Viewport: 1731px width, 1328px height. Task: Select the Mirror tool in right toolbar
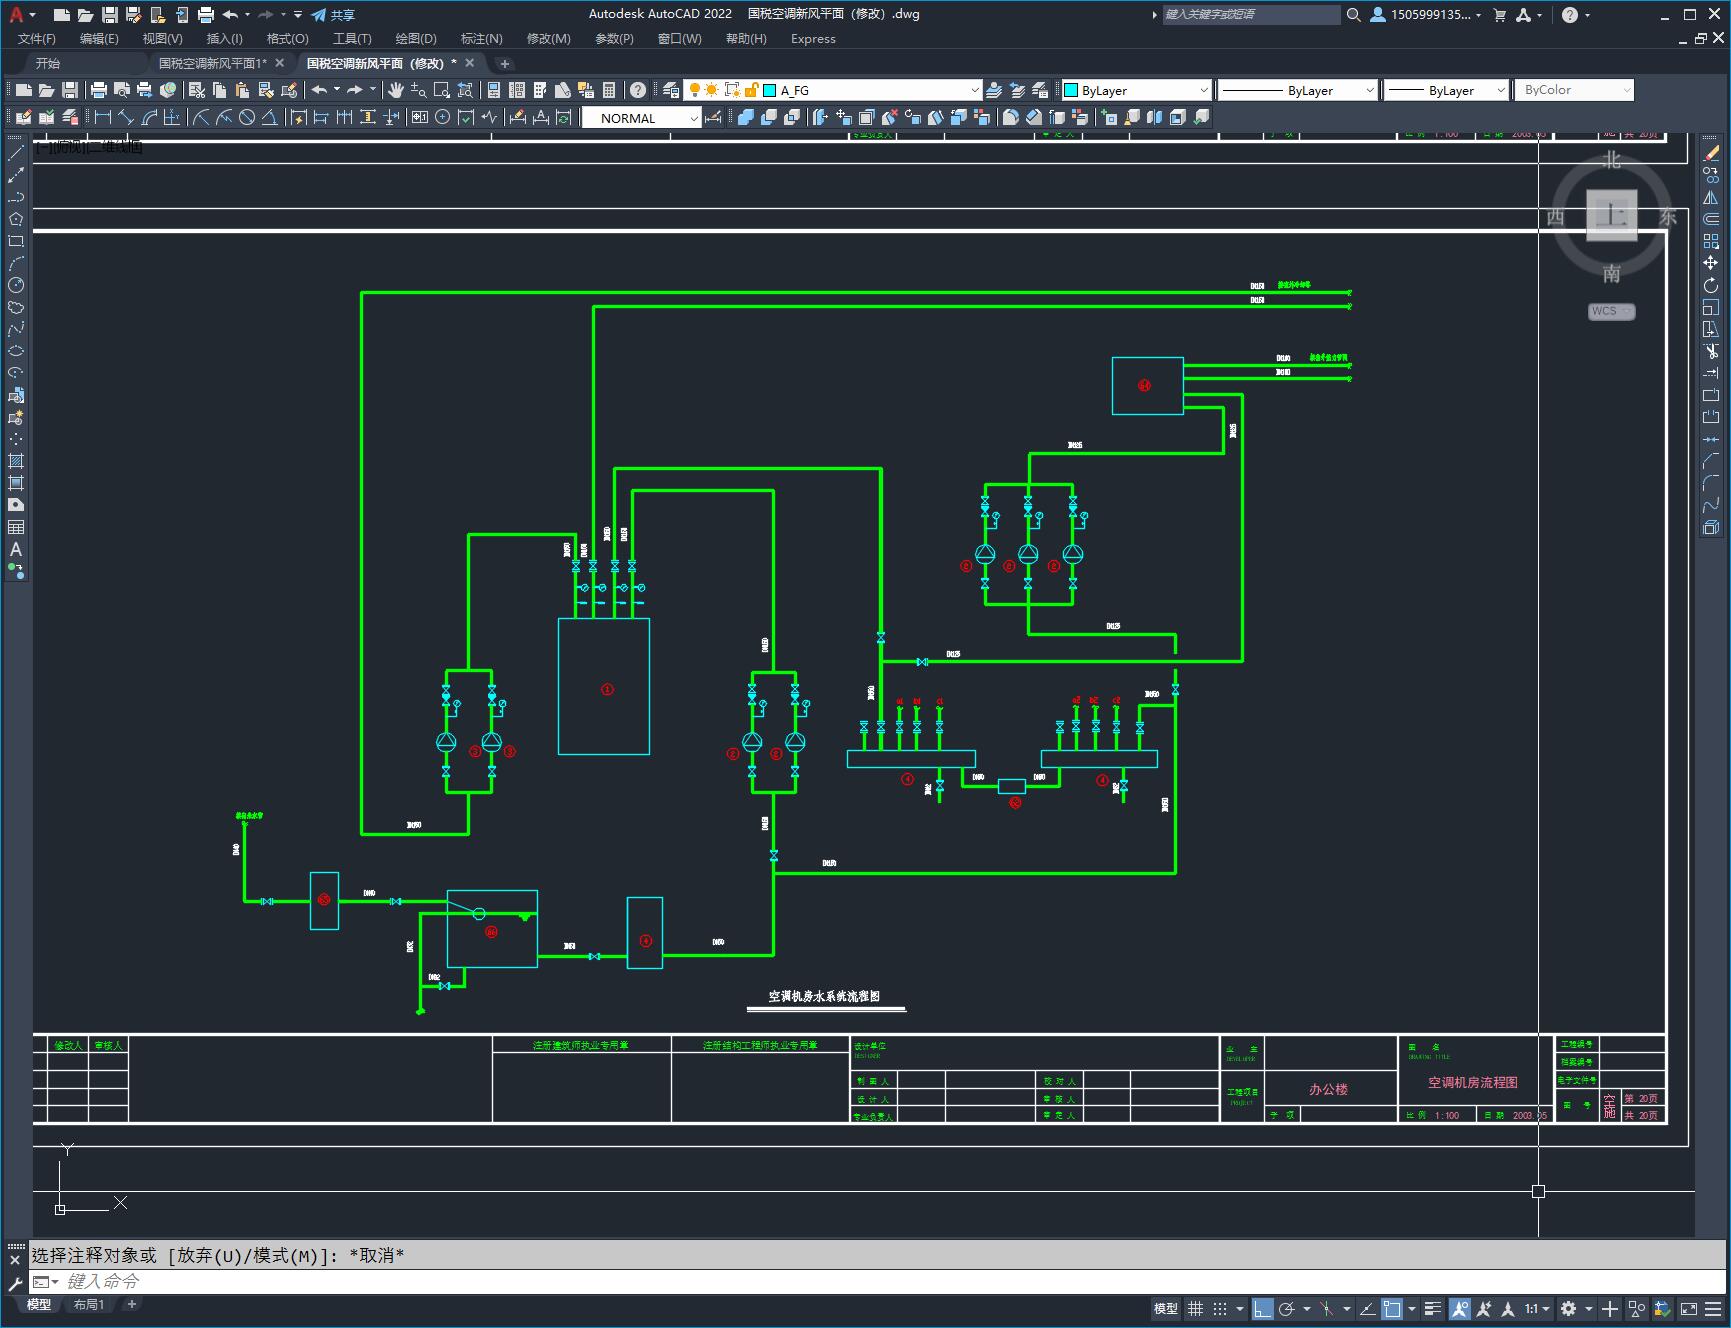pyautogui.click(x=1711, y=197)
